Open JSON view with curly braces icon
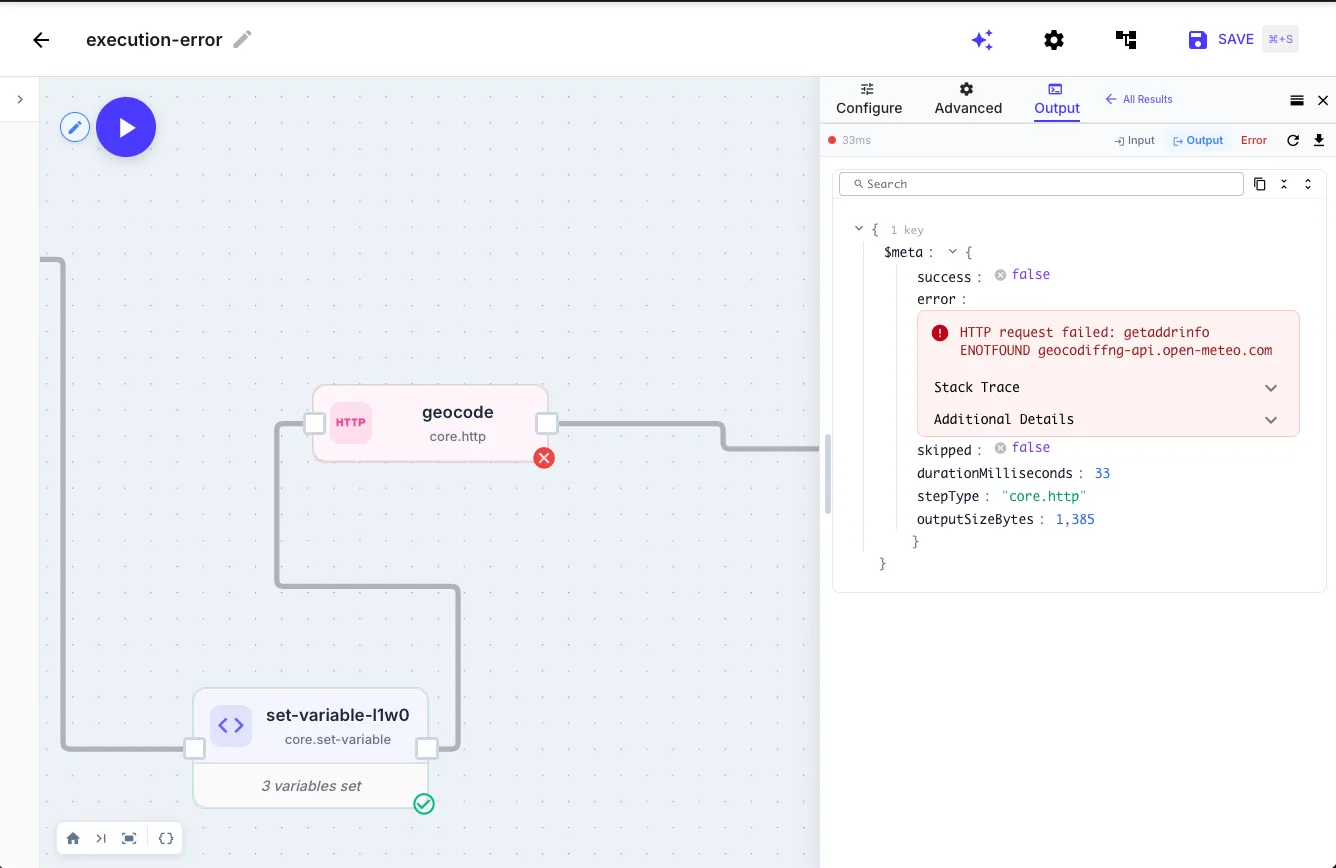Screen dimensions: 1336x868 [x=167, y=838]
